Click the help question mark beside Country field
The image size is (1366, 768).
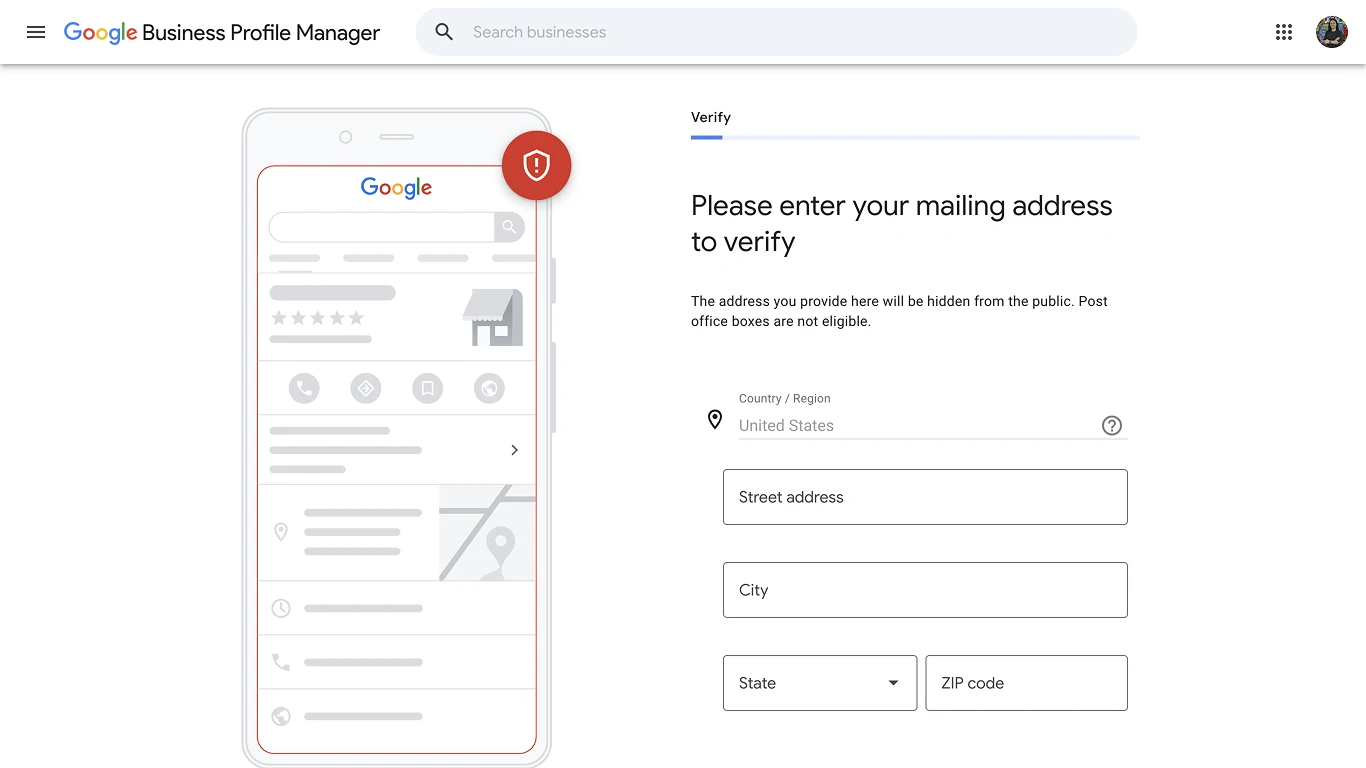(1112, 425)
